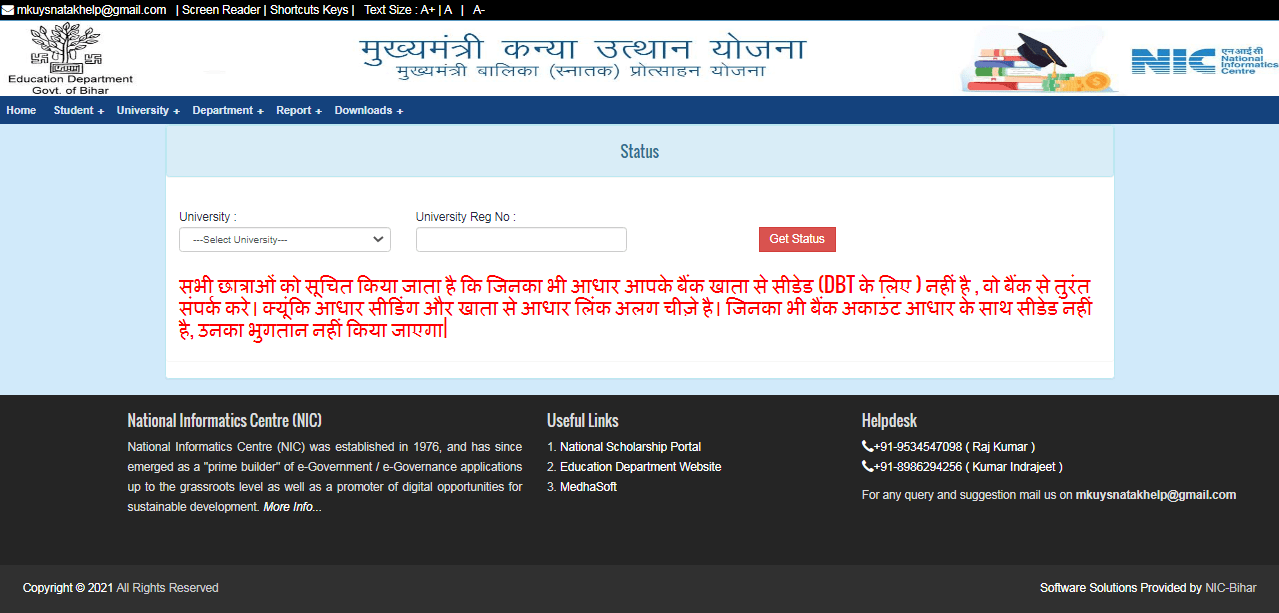Click the phone icon beside Raj Kumar's number
Screen dimensions: 1279x613
(x=866, y=446)
